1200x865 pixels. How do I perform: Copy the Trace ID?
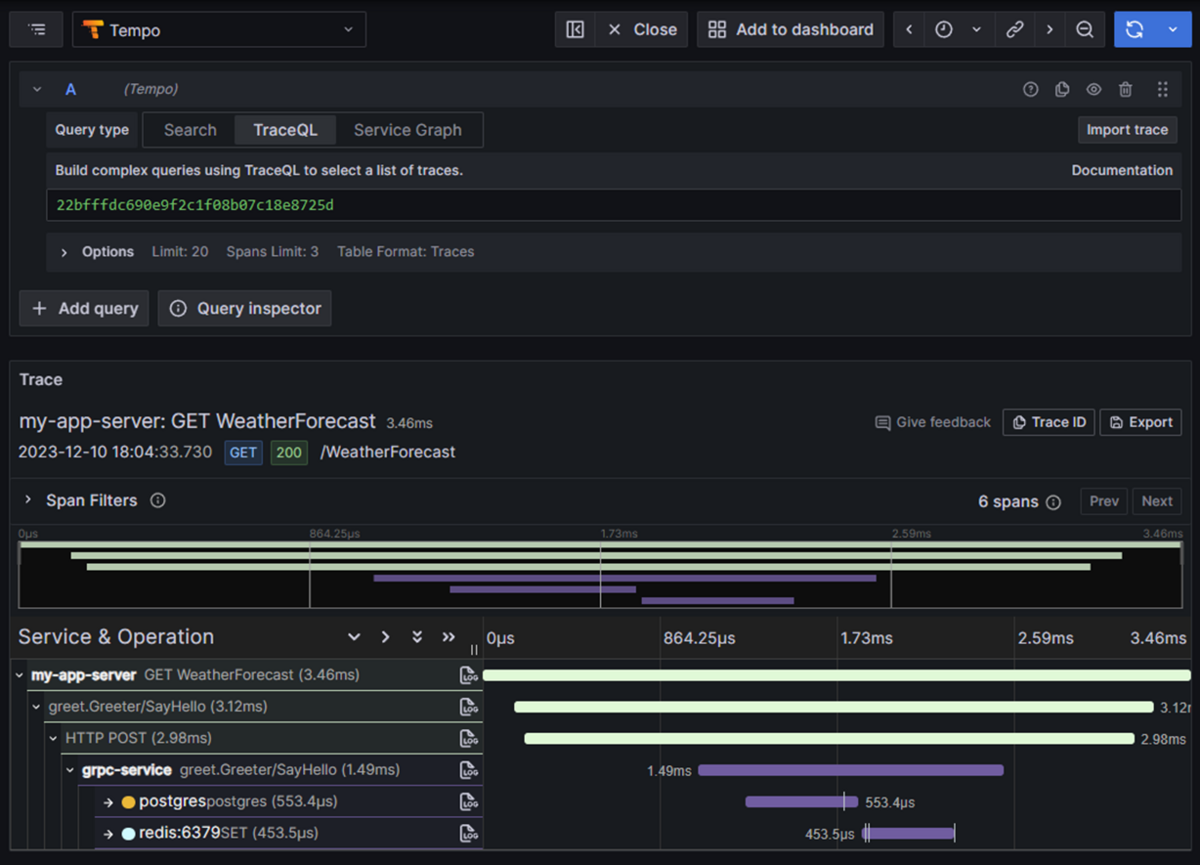[x=1049, y=422]
